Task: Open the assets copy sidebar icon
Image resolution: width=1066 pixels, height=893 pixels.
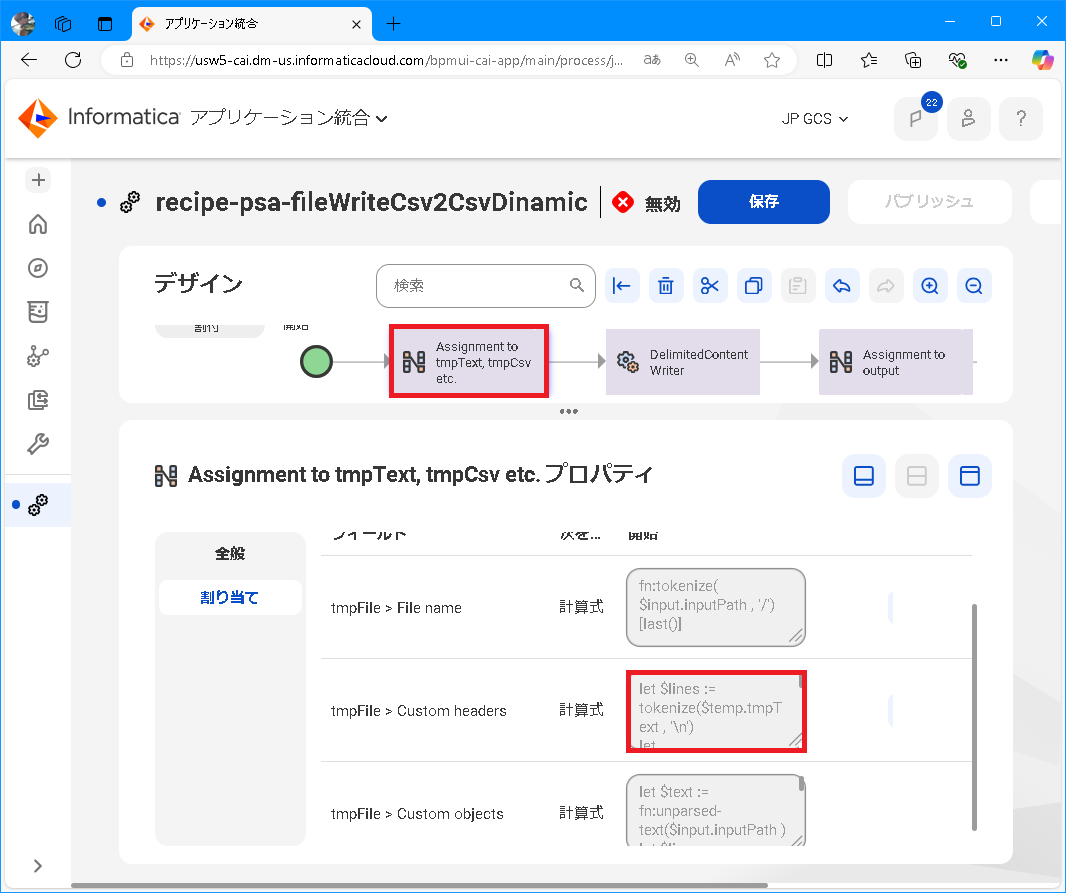Action: [38, 400]
